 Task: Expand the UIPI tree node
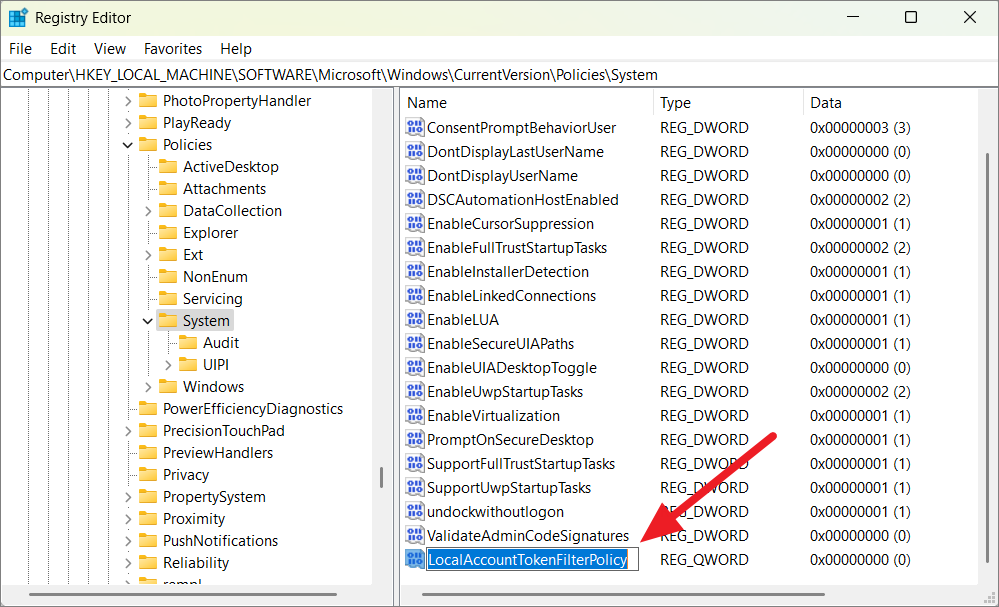[x=168, y=365]
